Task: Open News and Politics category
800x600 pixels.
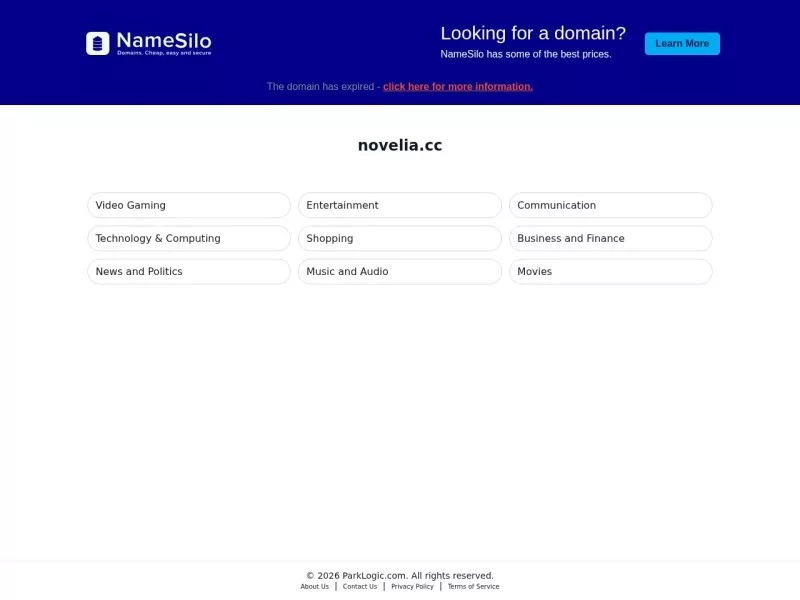Action: 189,271
